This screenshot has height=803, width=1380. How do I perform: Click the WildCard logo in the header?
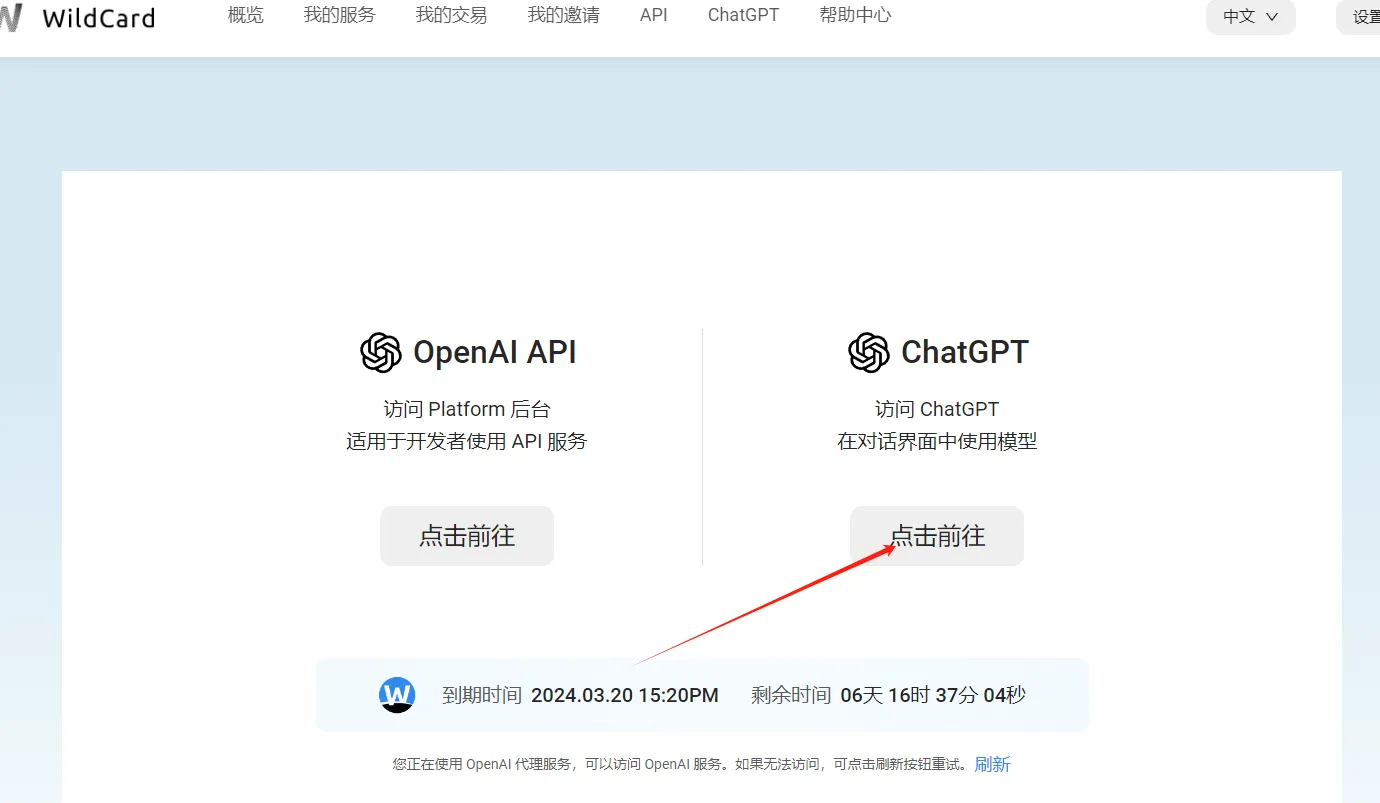97,16
